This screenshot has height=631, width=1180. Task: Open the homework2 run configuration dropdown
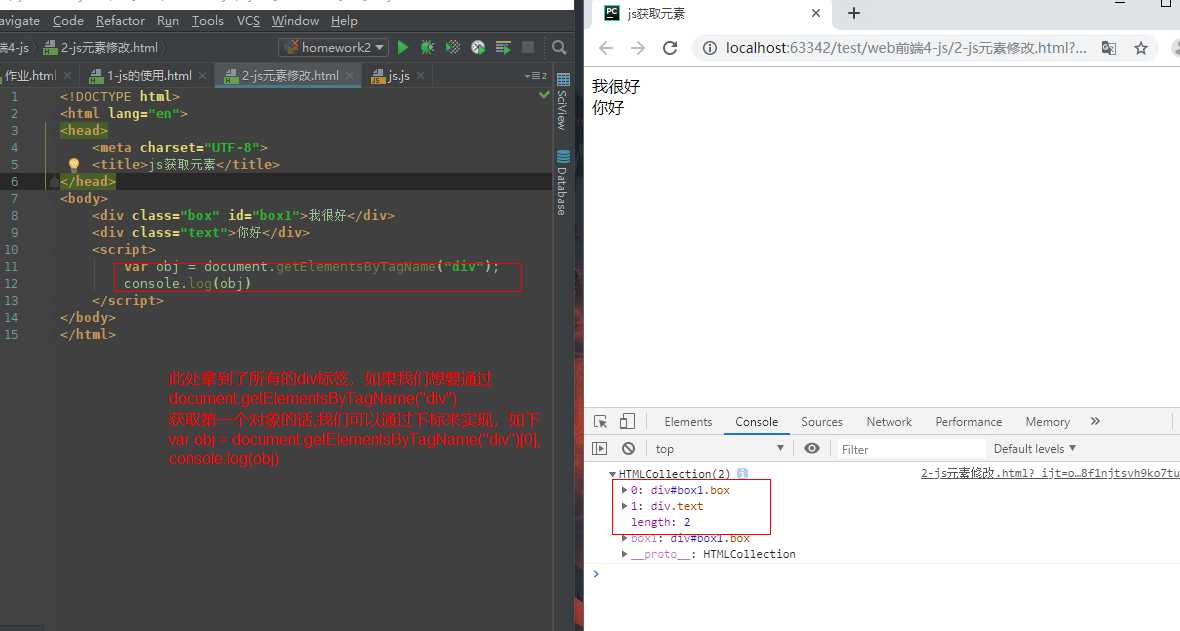[333, 47]
